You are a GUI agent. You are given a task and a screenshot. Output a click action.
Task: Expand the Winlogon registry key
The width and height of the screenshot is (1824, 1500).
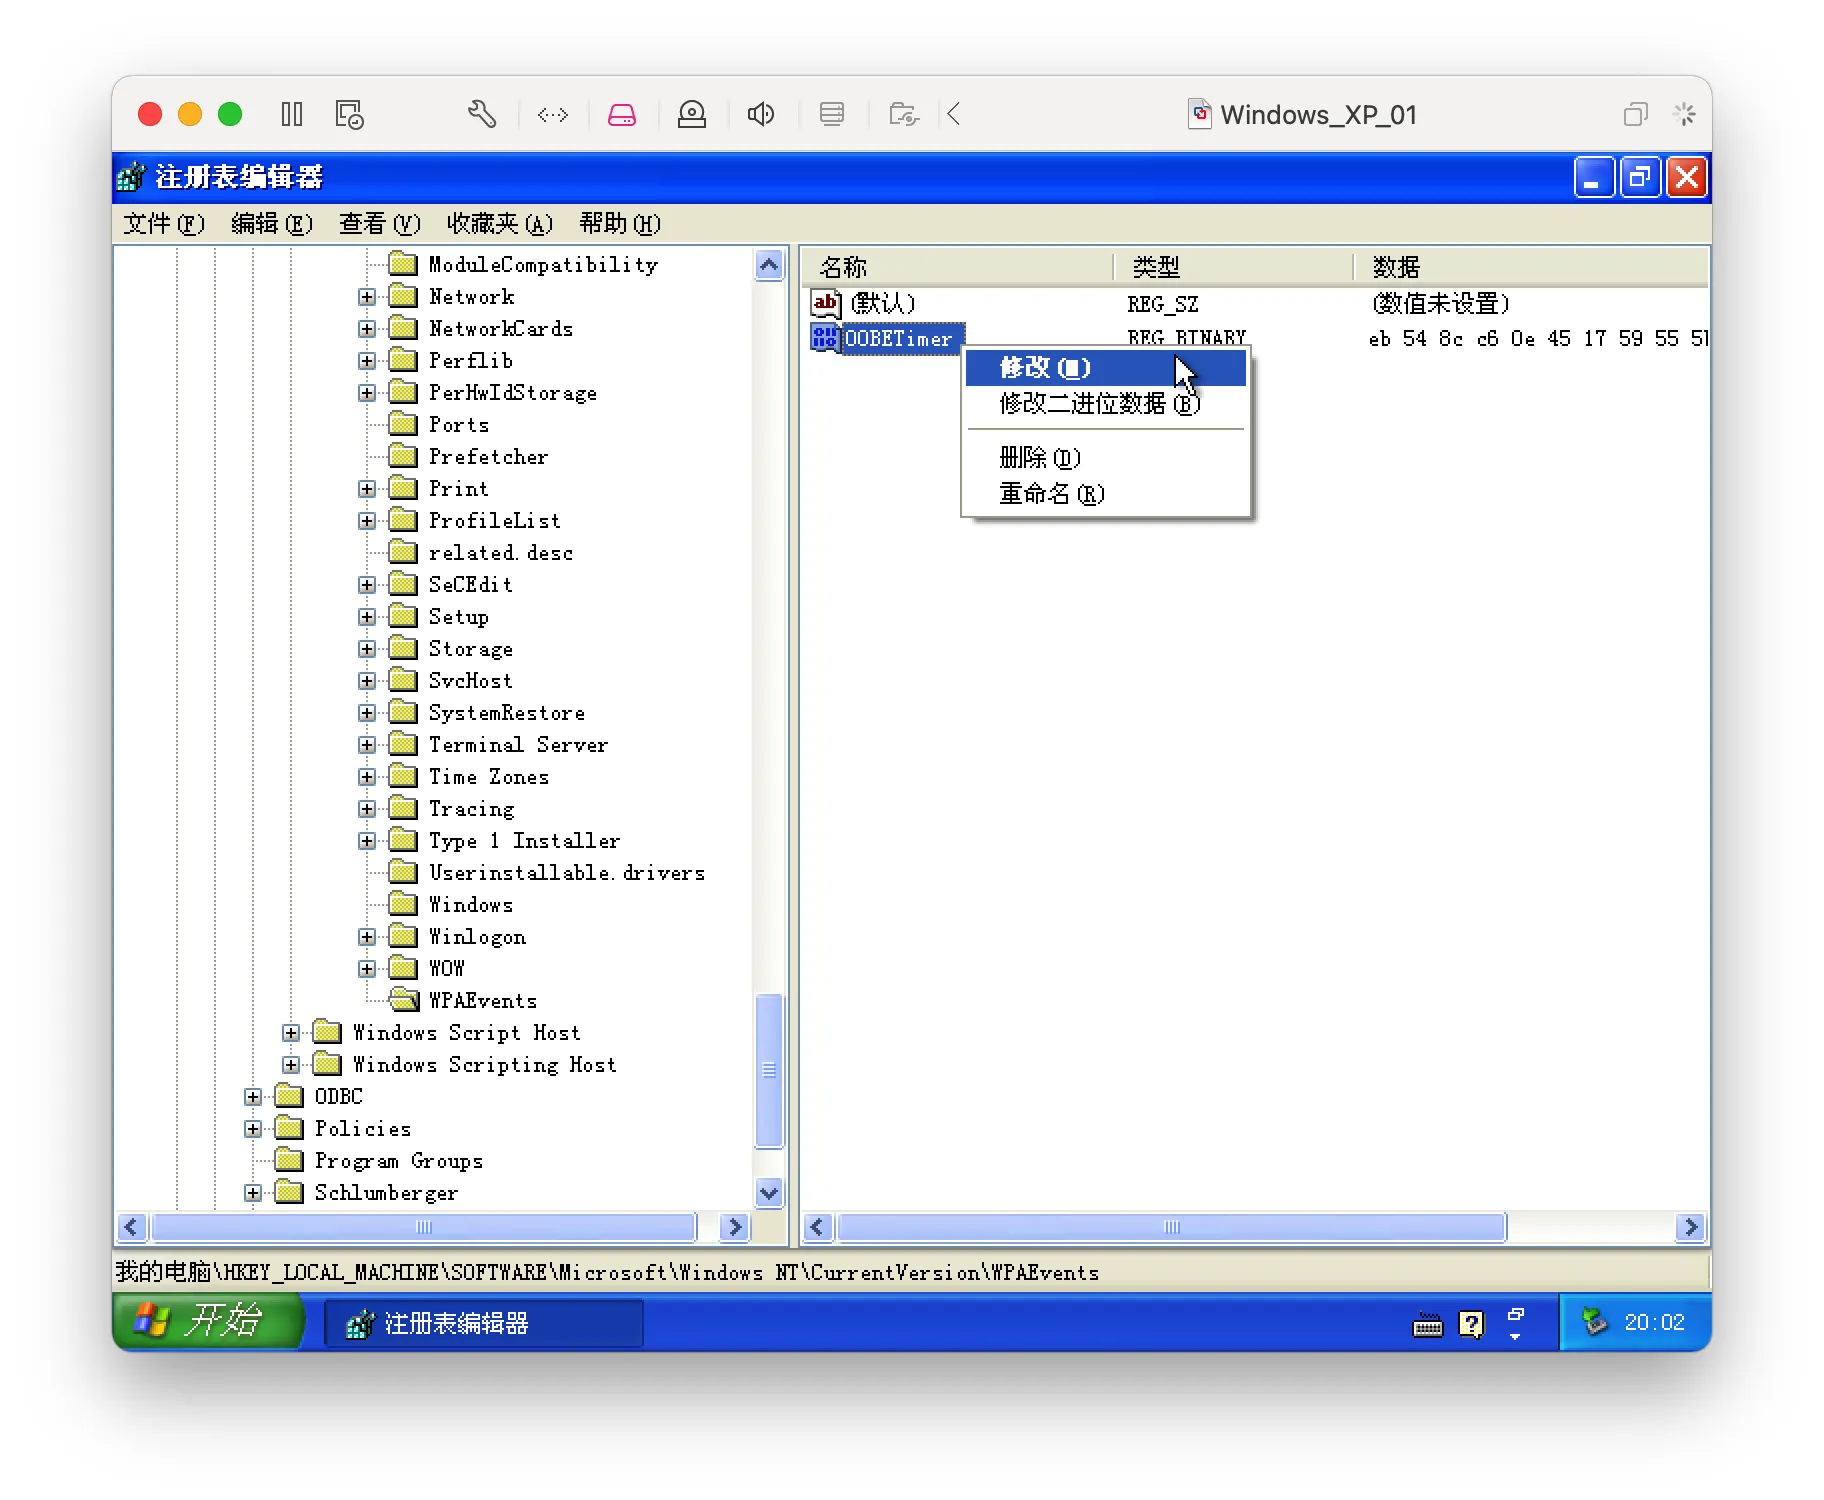[x=367, y=937]
